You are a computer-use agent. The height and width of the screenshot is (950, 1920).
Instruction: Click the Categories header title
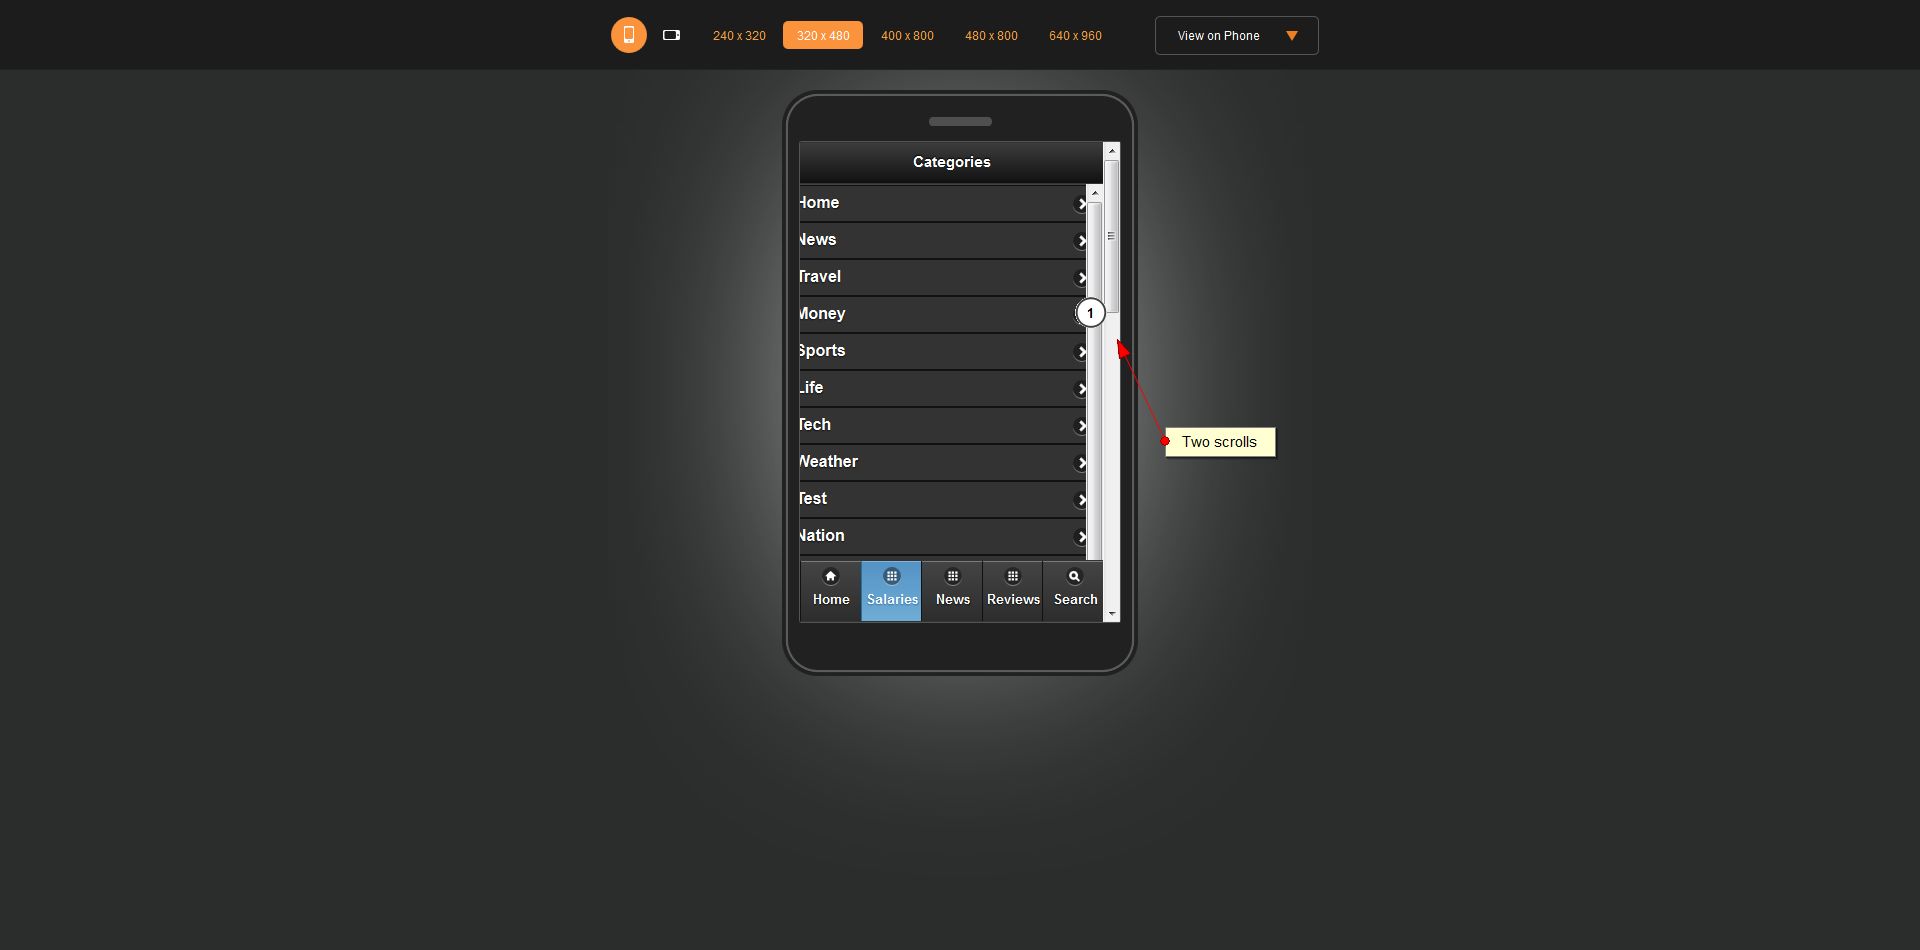(951, 162)
